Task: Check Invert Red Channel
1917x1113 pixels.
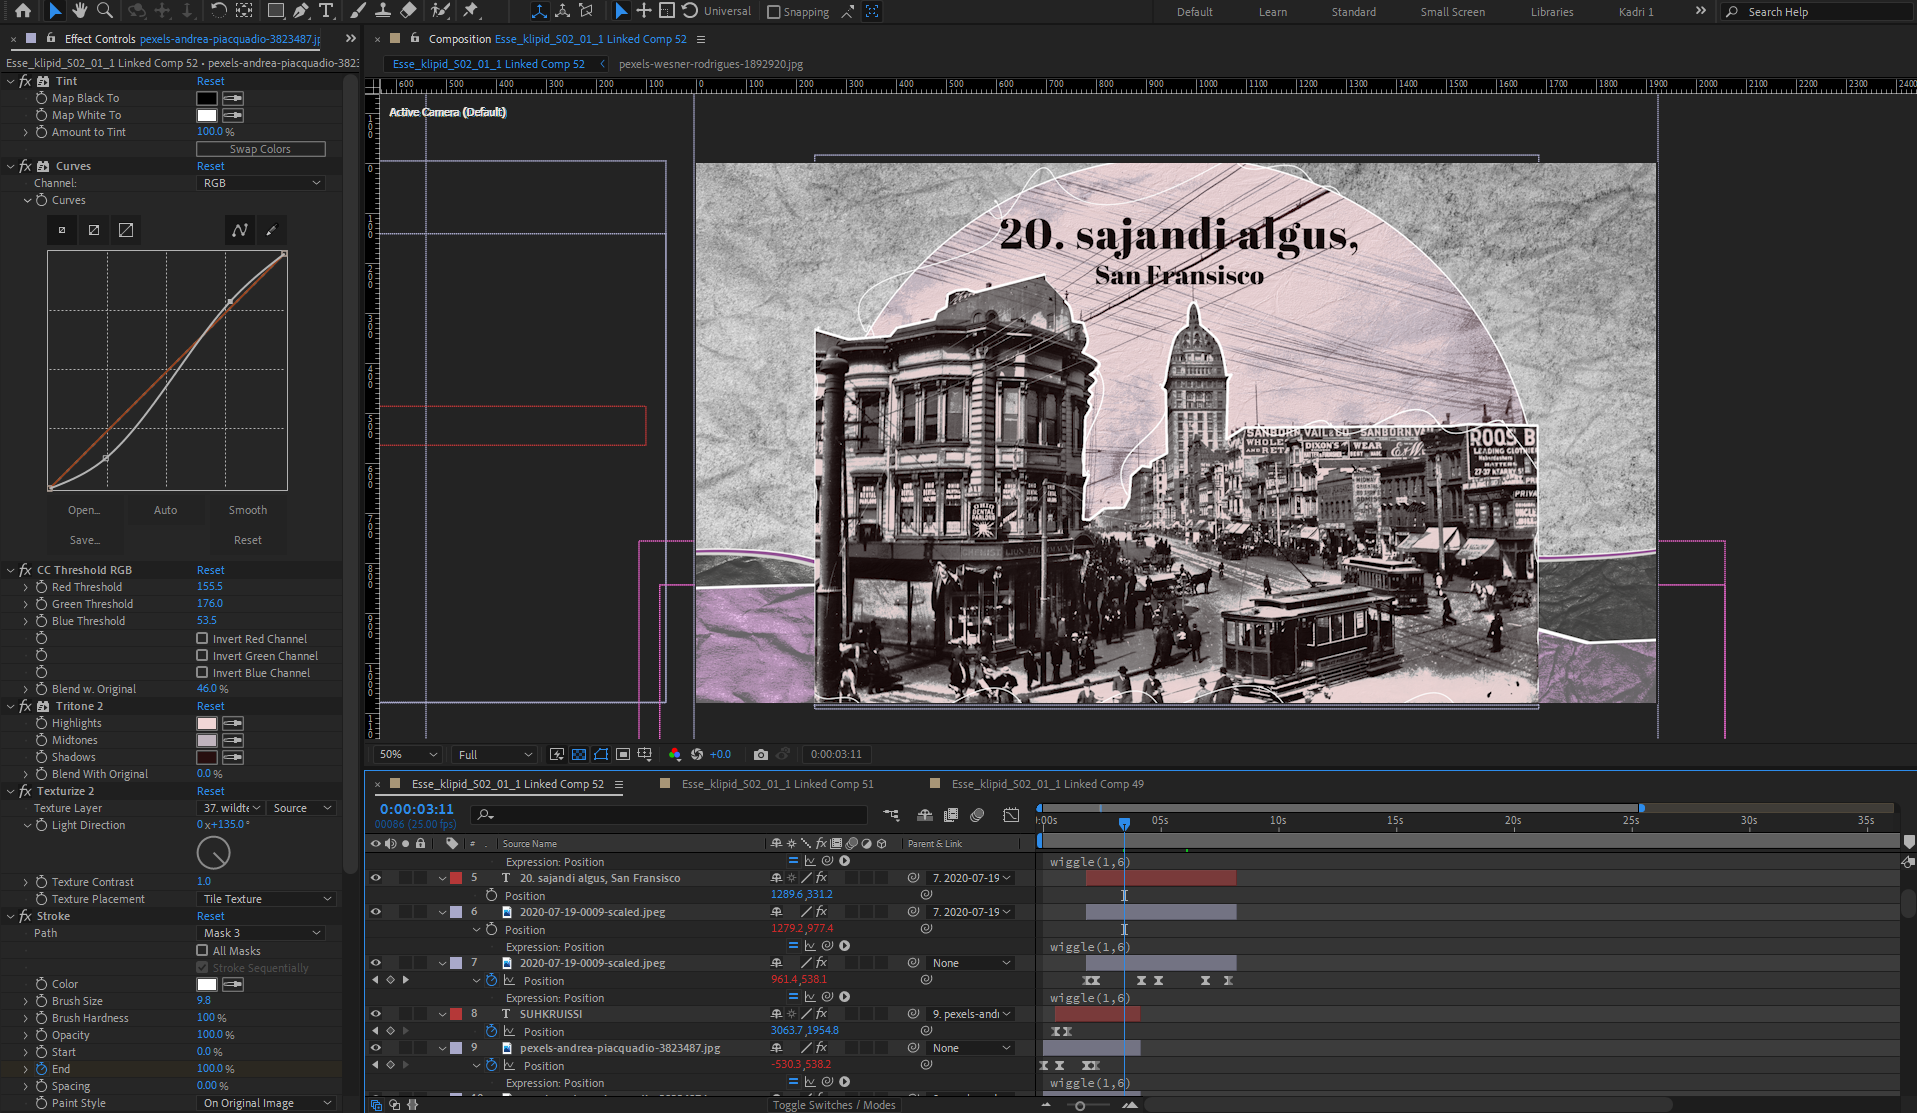Action: point(202,638)
